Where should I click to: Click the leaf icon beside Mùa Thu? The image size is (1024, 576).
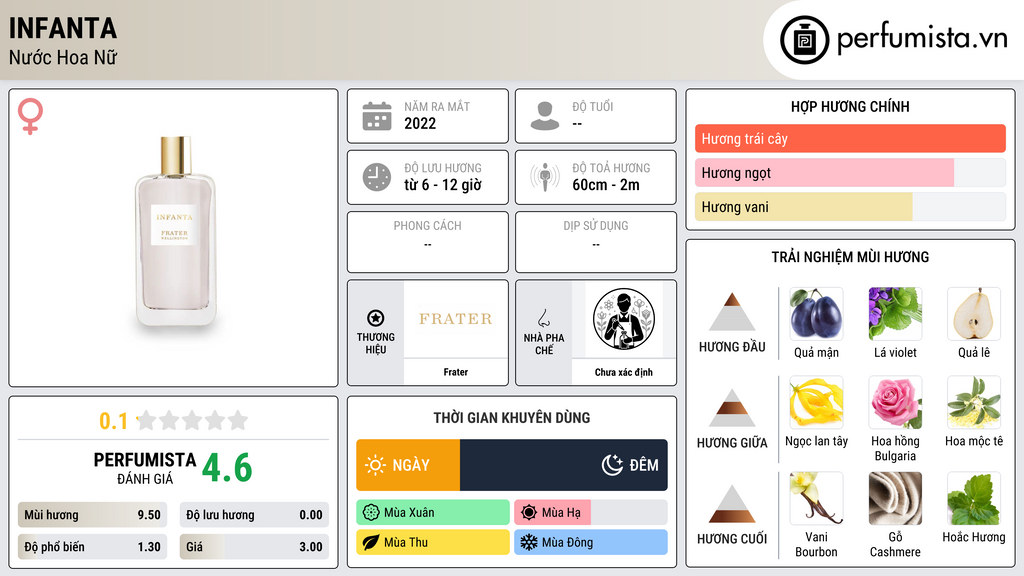(x=371, y=543)
